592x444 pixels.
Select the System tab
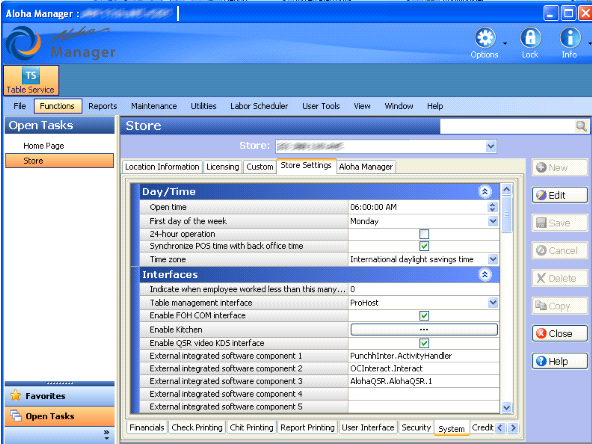coord(452,429)
